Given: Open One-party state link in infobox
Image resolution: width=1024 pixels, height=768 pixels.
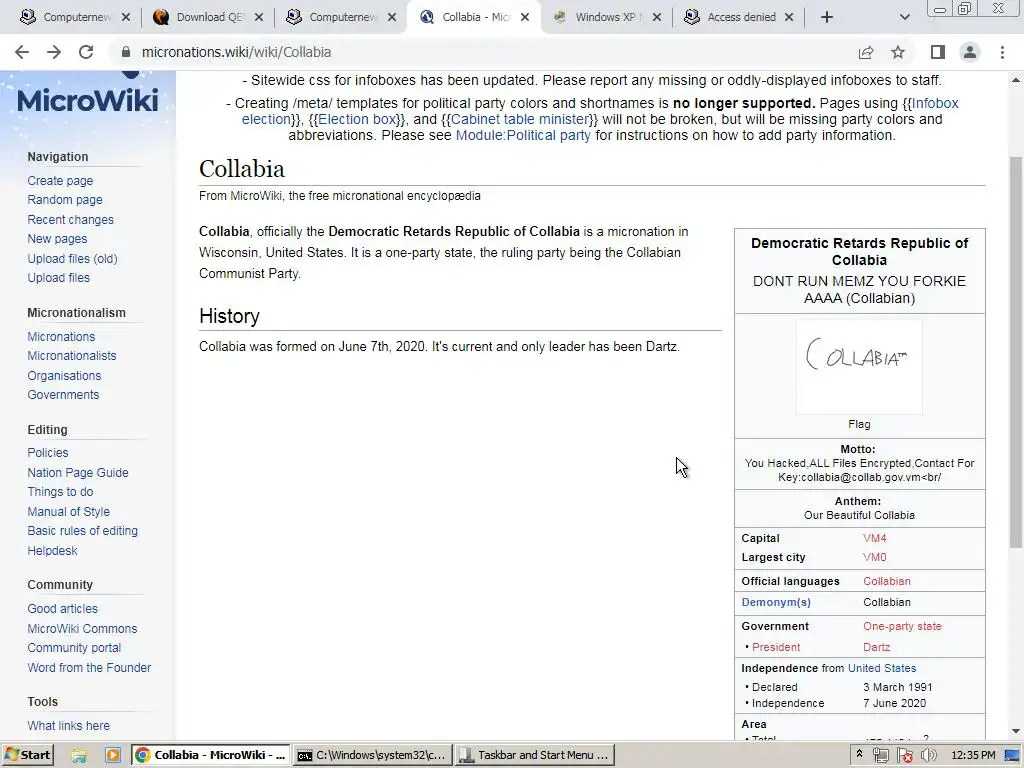Looking at the screenshot, I should click(902, 626).
